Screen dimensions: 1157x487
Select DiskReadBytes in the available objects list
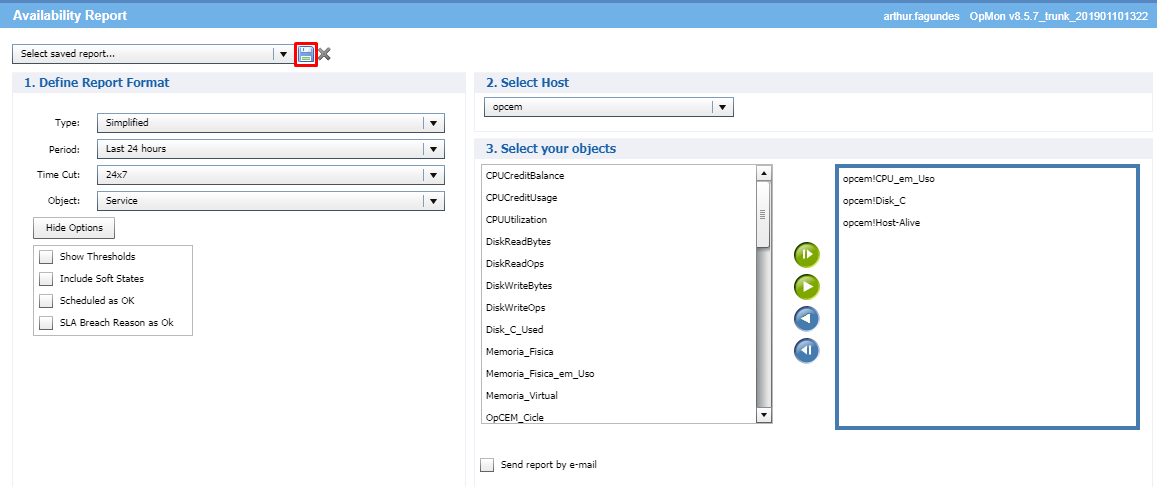tap(518, 242)
